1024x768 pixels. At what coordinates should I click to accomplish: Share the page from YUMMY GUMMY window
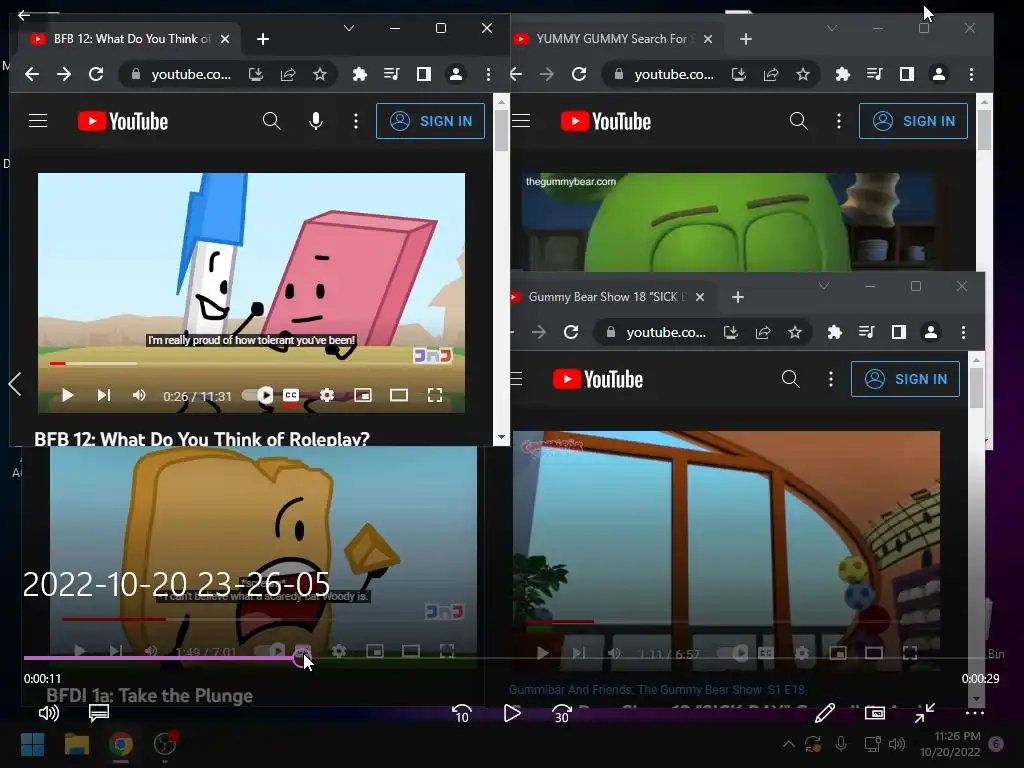click(771, 74)
